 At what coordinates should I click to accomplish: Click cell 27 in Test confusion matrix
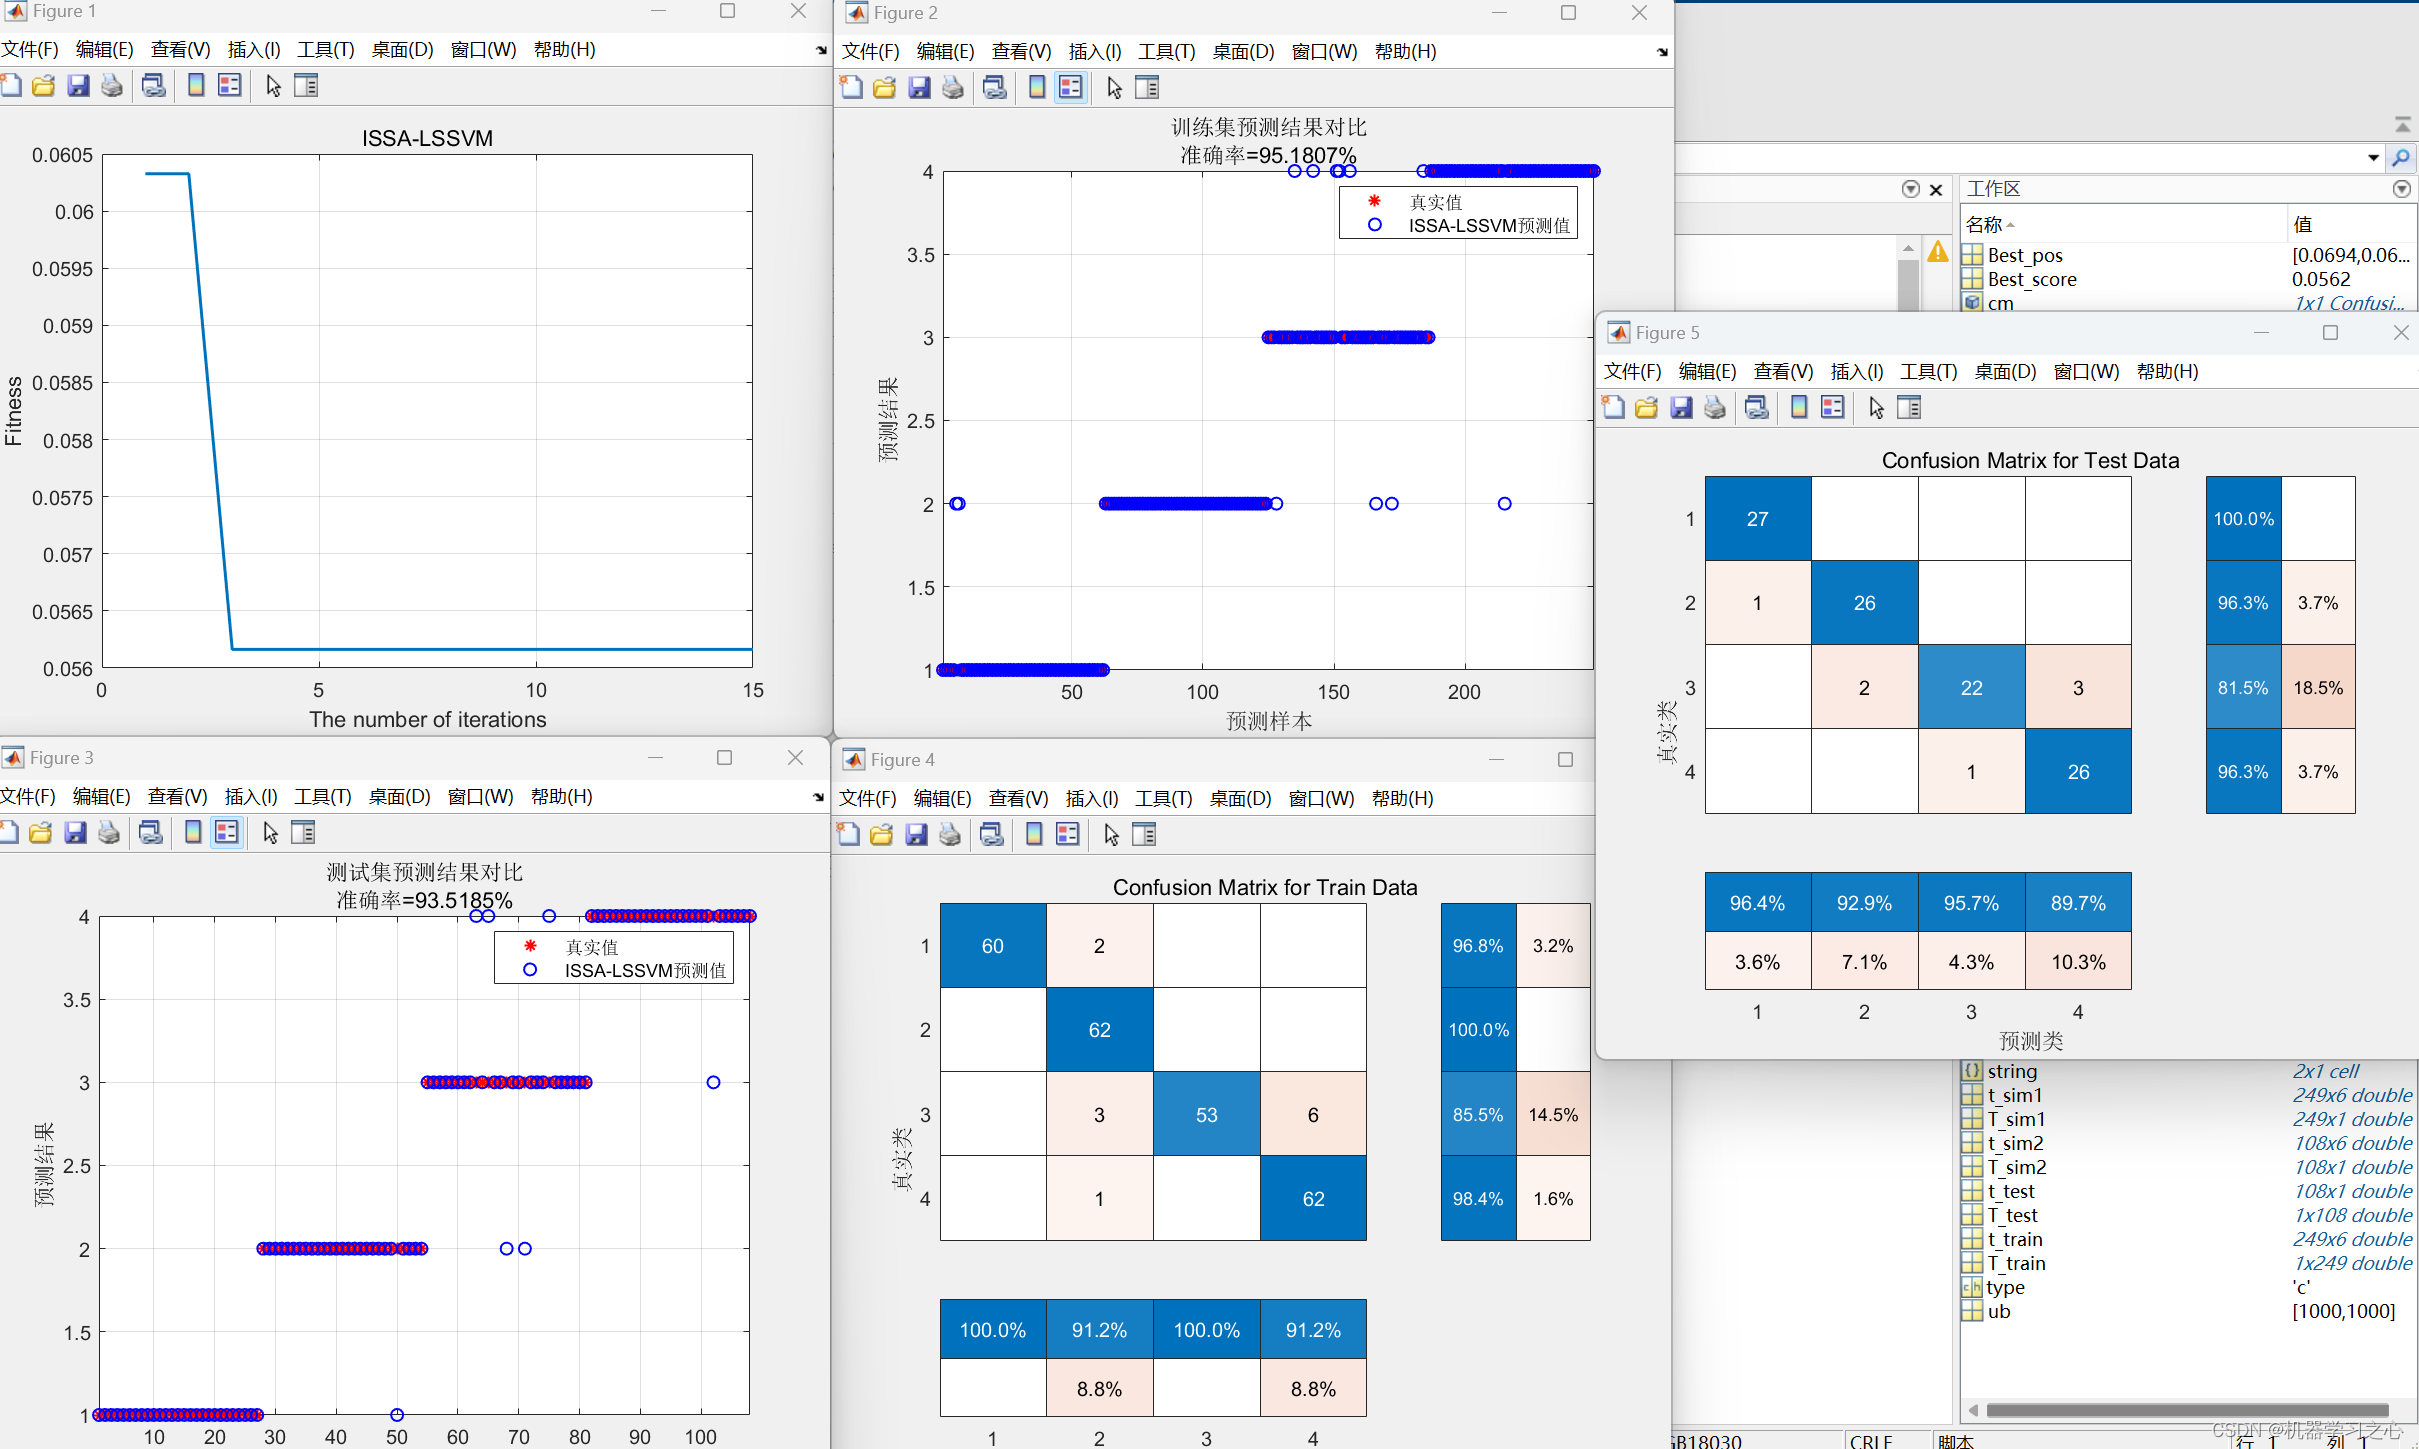click(1757, 519)
